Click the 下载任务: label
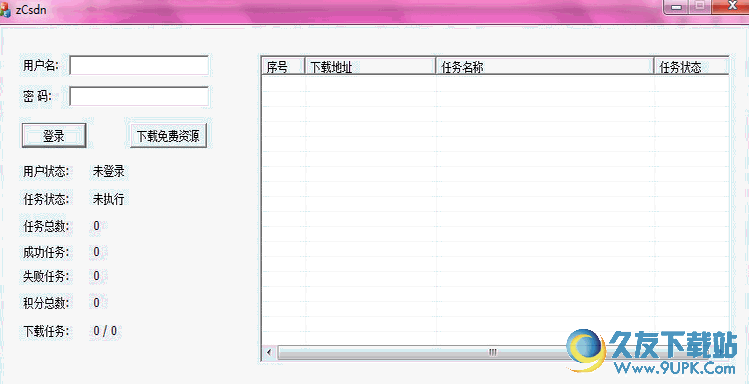 (46, 331)
